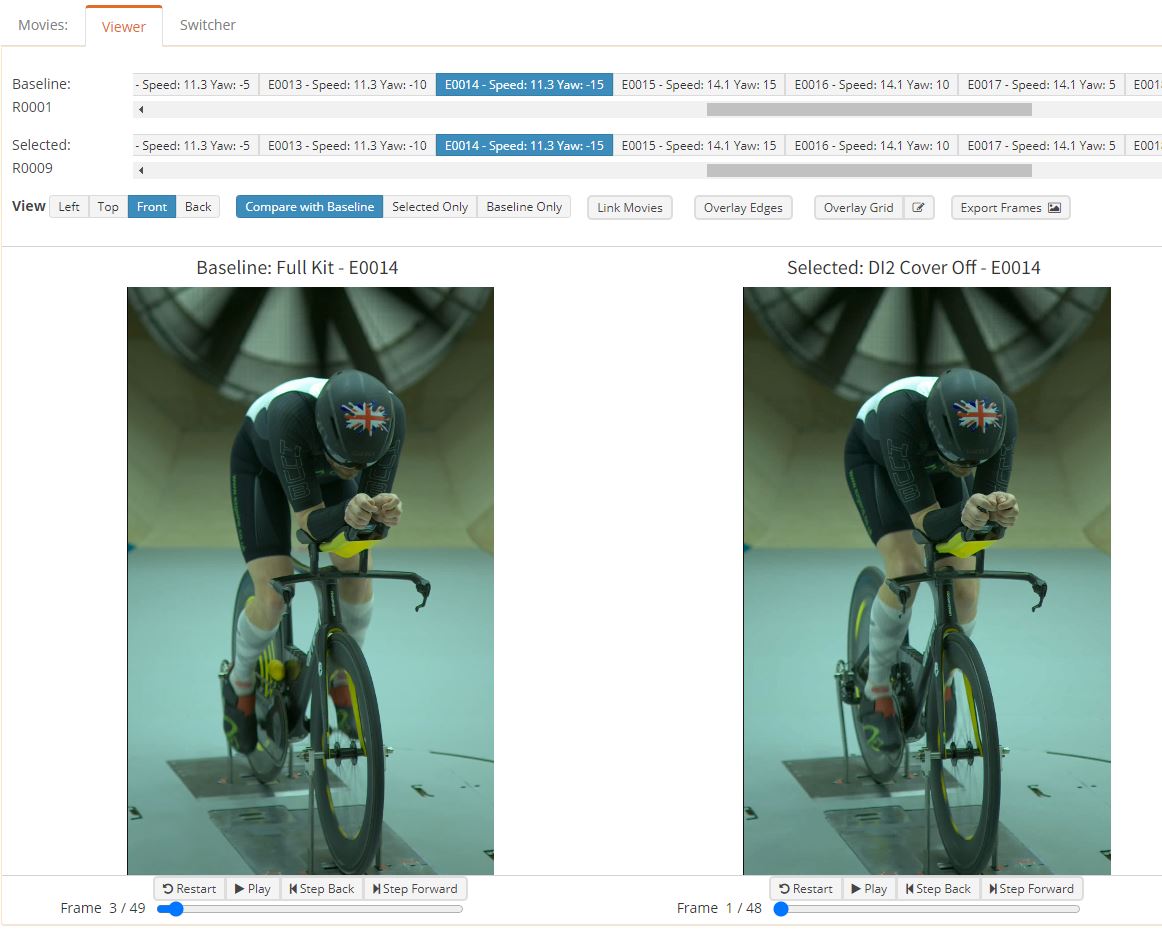Play the baseline movie

pyautogui.click(x=253, y=888)
